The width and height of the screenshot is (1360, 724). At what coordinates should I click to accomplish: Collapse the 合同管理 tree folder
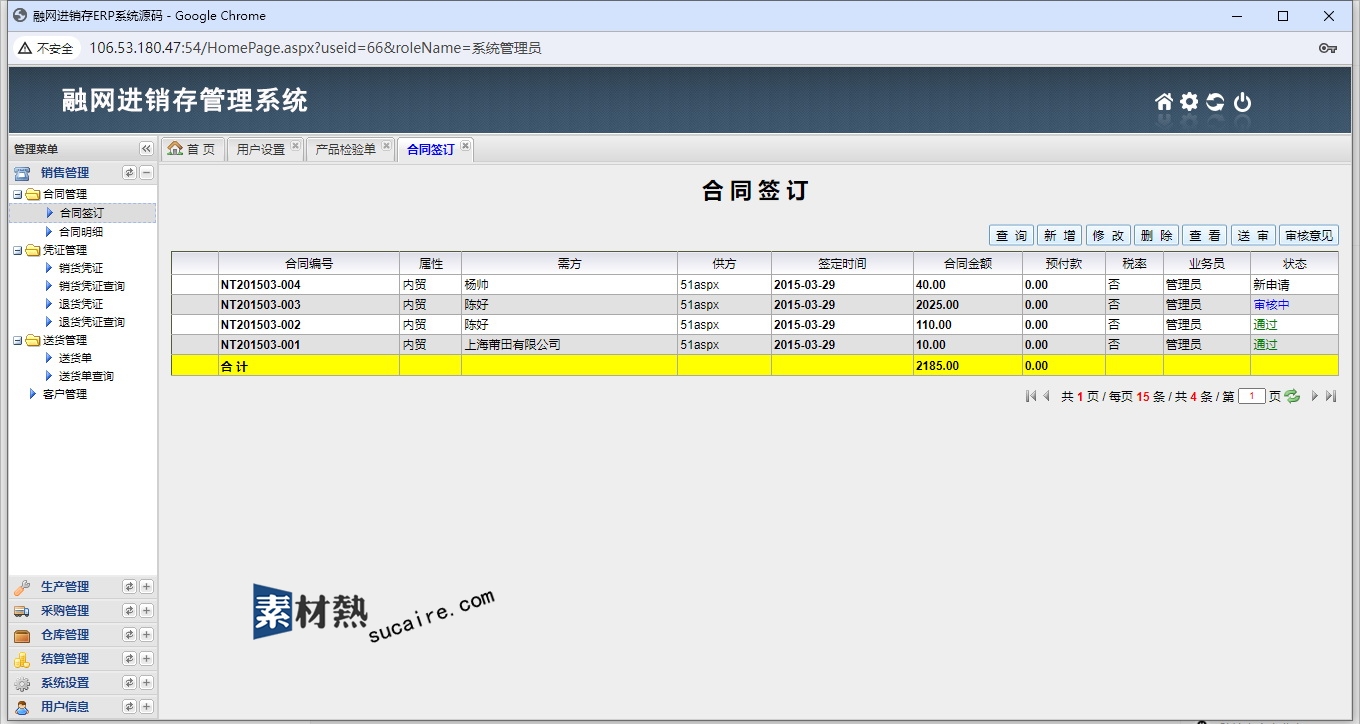[17, 194]
